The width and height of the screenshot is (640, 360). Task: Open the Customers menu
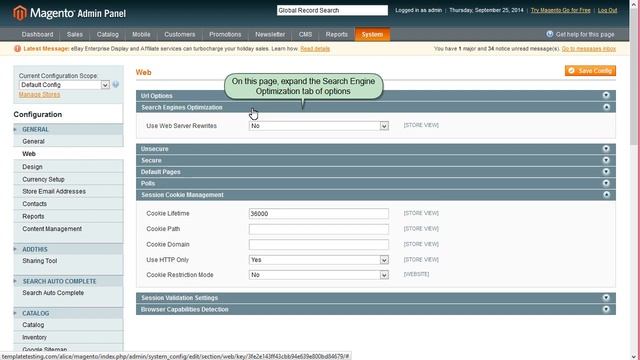pos(180,34)
